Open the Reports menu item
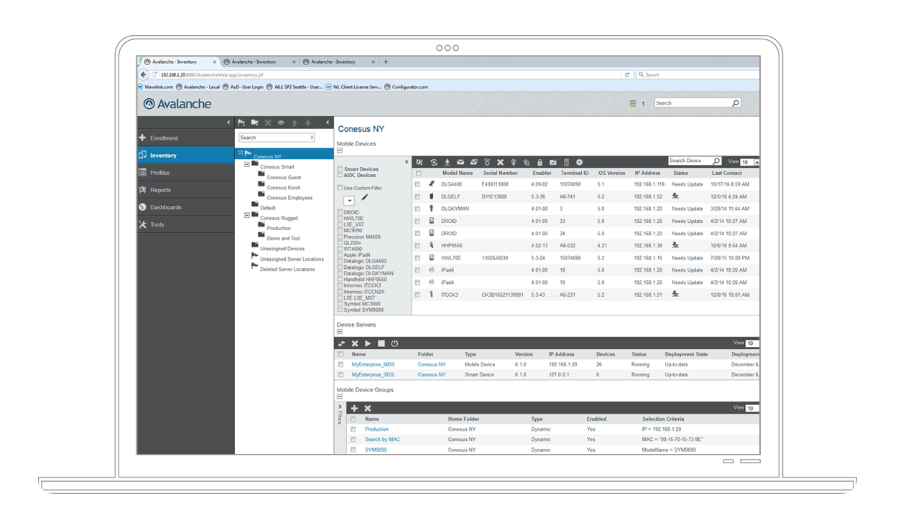Image resolution: width=902 pixels, height=506 pixels. [x=186, y=190]
